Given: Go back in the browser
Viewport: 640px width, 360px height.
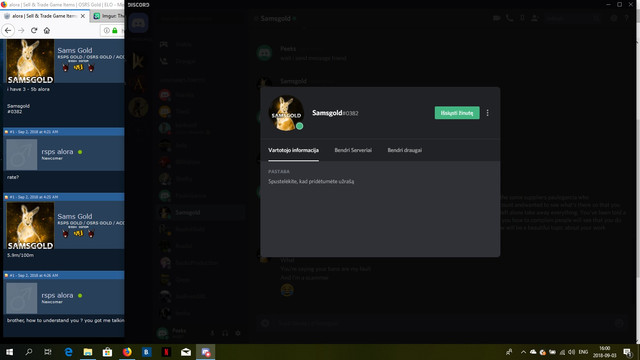Looking at the screenshot, I should pyautogui.click(x=8, y=31).
